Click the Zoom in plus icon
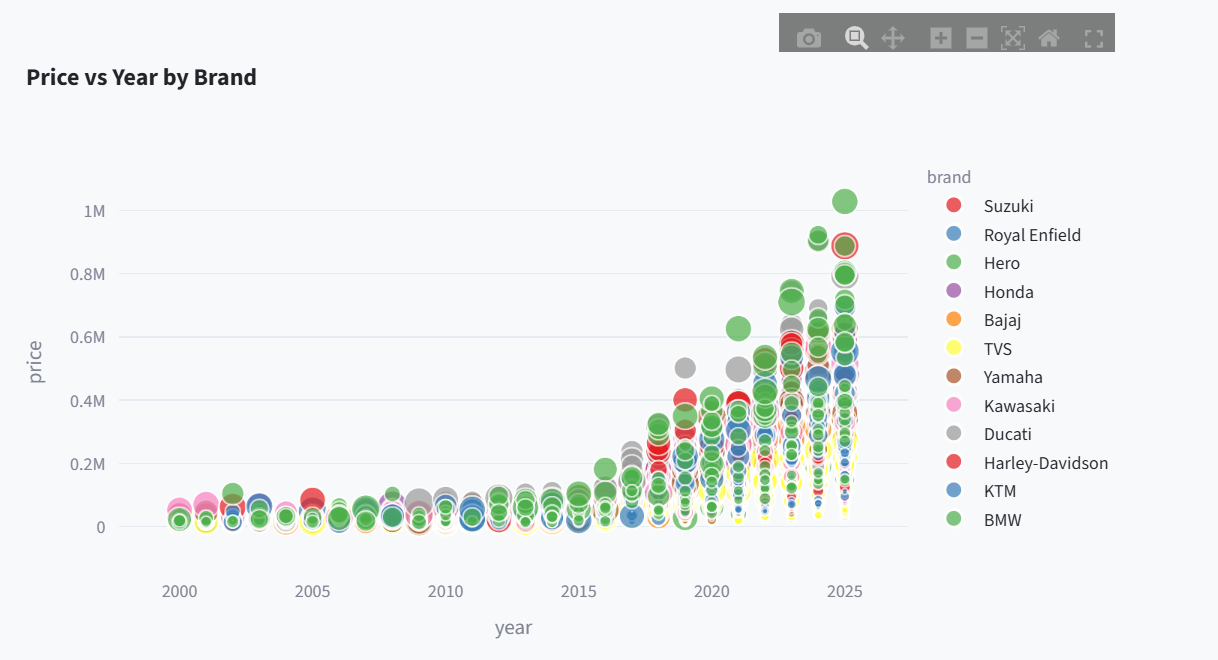Viewport: 1218px width, 660px height. coord(941,38)
